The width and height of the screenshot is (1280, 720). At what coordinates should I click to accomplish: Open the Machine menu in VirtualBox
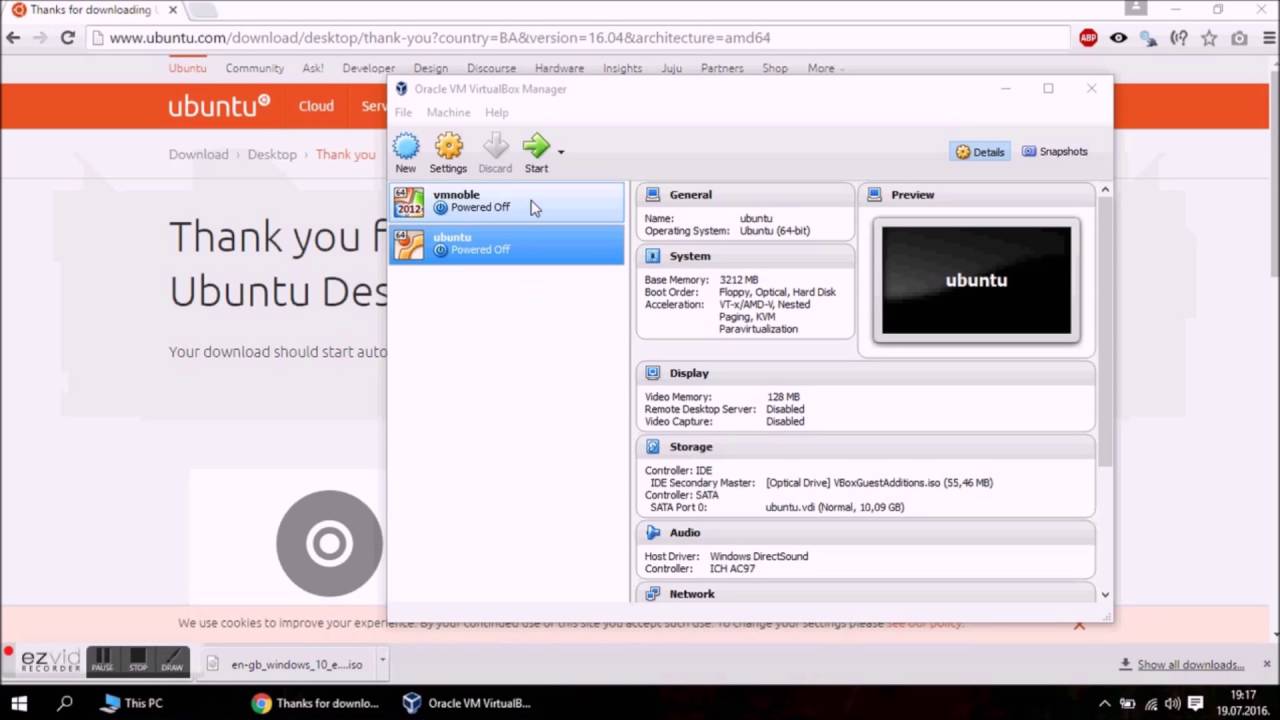pos(448,112)
